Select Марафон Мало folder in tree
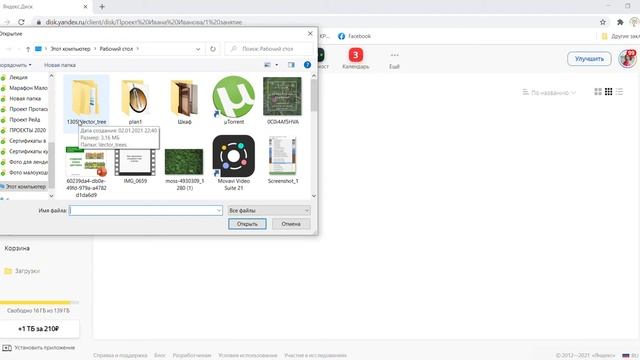 [x=28, y=88]
